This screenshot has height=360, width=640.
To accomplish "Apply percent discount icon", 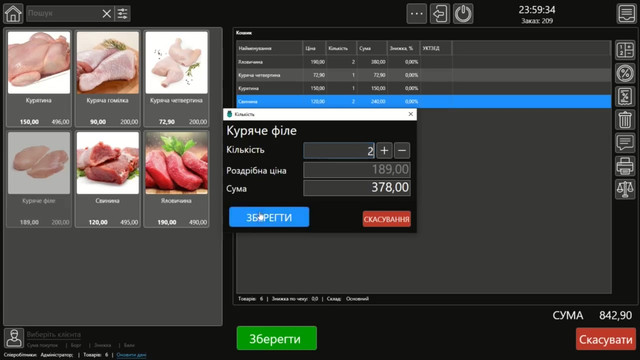I will click(625, 73).
